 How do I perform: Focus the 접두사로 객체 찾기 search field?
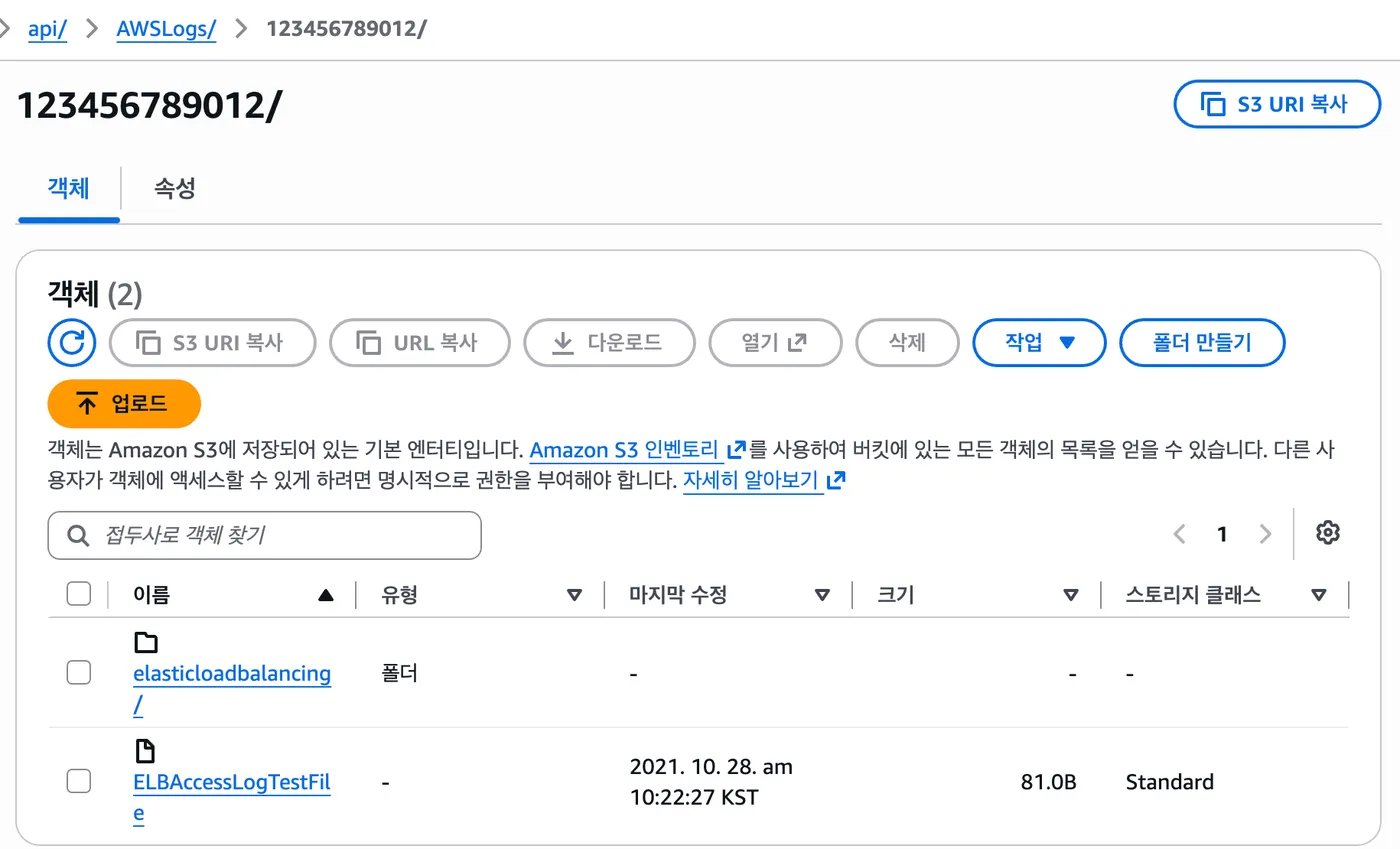tap(265, 535)
